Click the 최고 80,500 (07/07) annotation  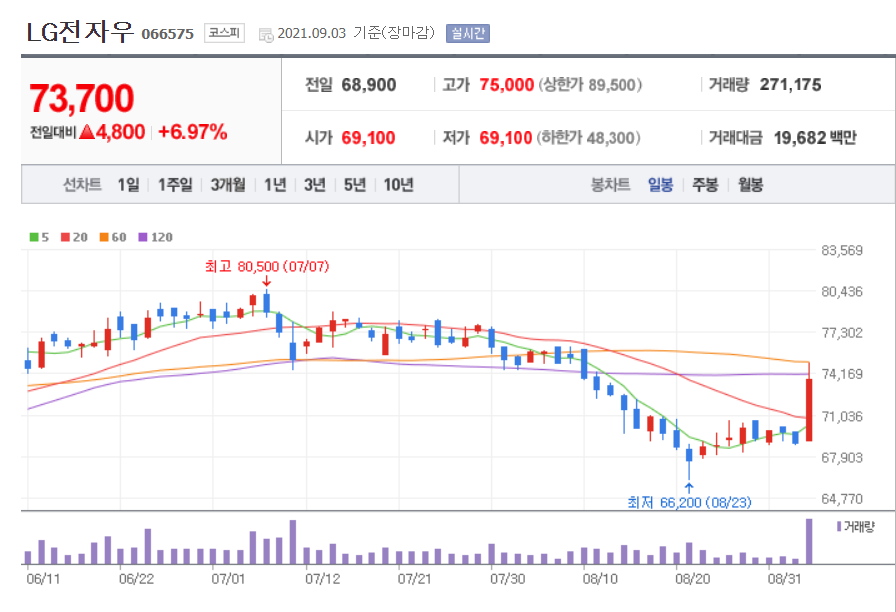pos(267,266)
